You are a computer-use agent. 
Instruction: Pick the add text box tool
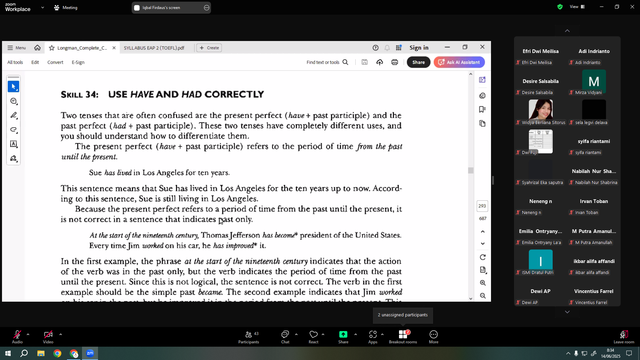pyautogui.click(x=13, y=144)
